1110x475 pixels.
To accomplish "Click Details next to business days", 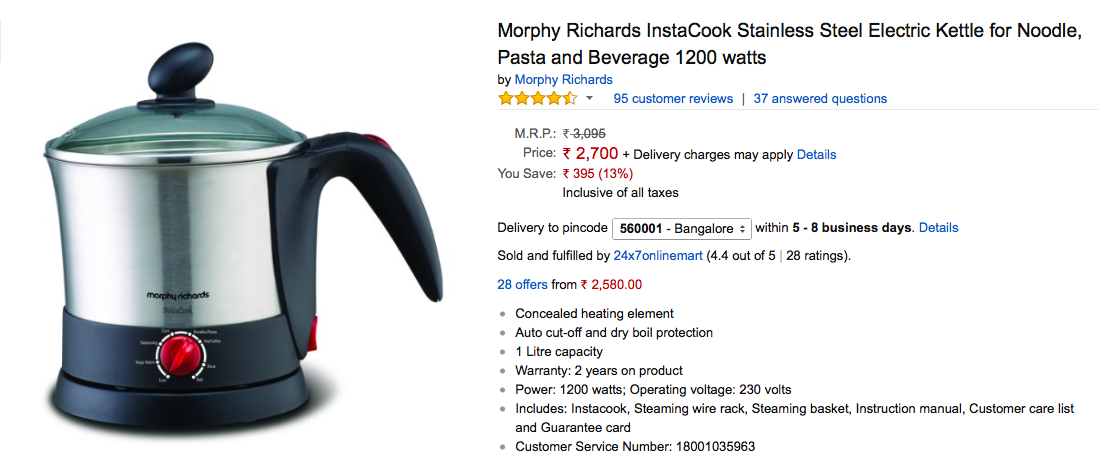I will (938, 228).
